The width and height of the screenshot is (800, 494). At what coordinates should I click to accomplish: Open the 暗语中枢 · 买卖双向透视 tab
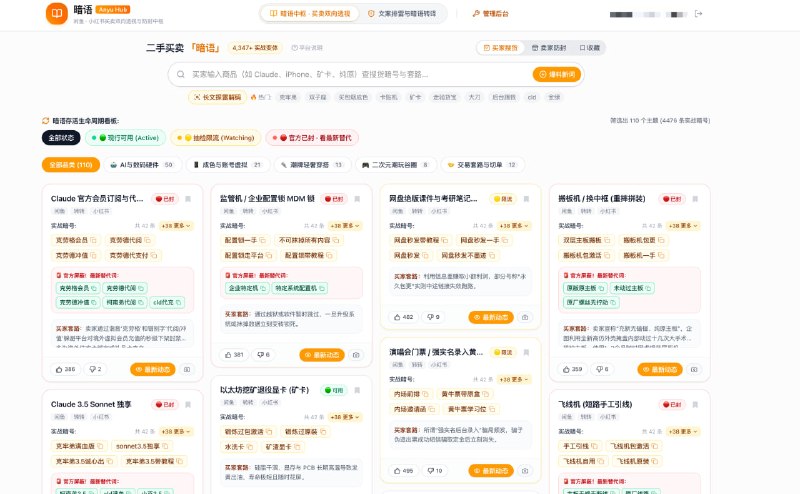[x=310, y=14]
